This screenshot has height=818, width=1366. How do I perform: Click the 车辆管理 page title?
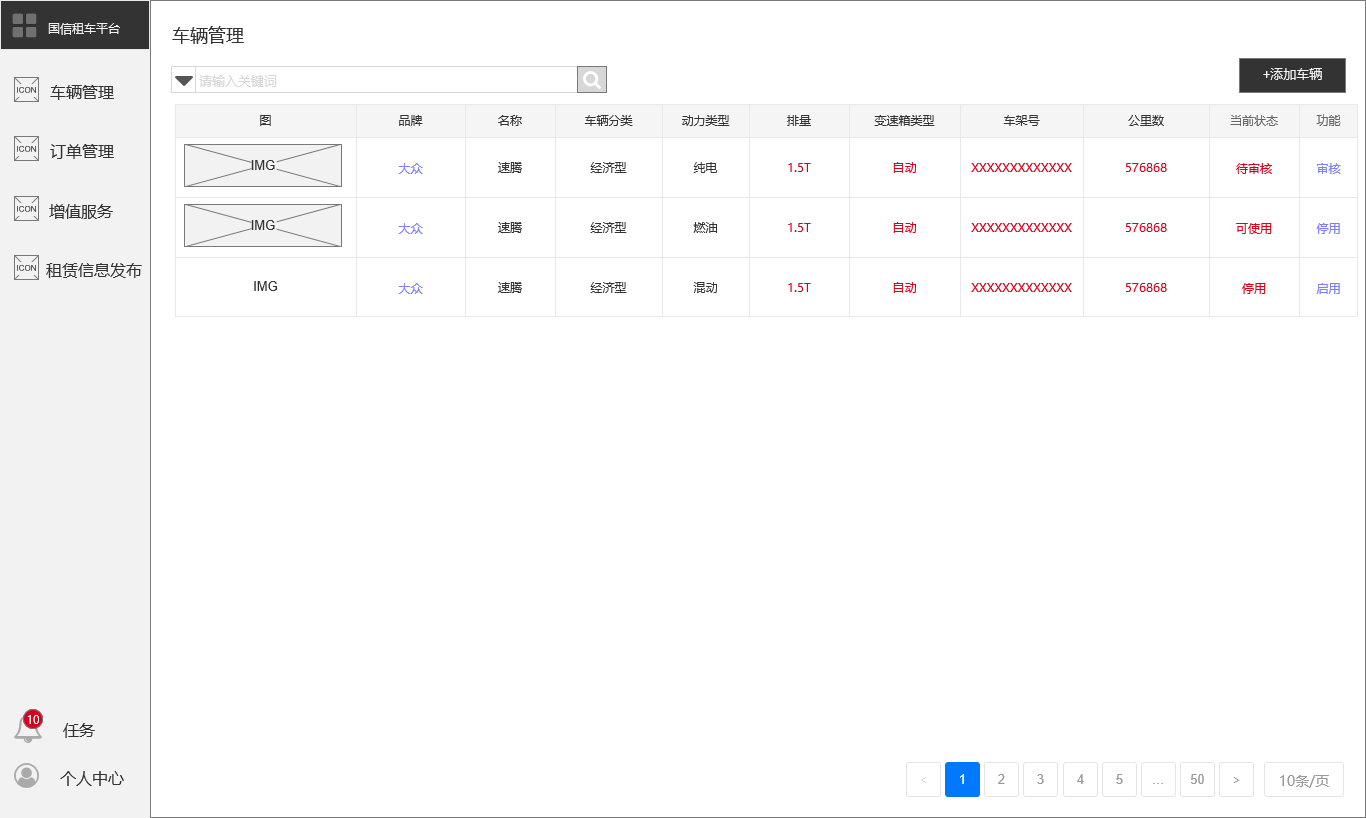tap(208, 36)
